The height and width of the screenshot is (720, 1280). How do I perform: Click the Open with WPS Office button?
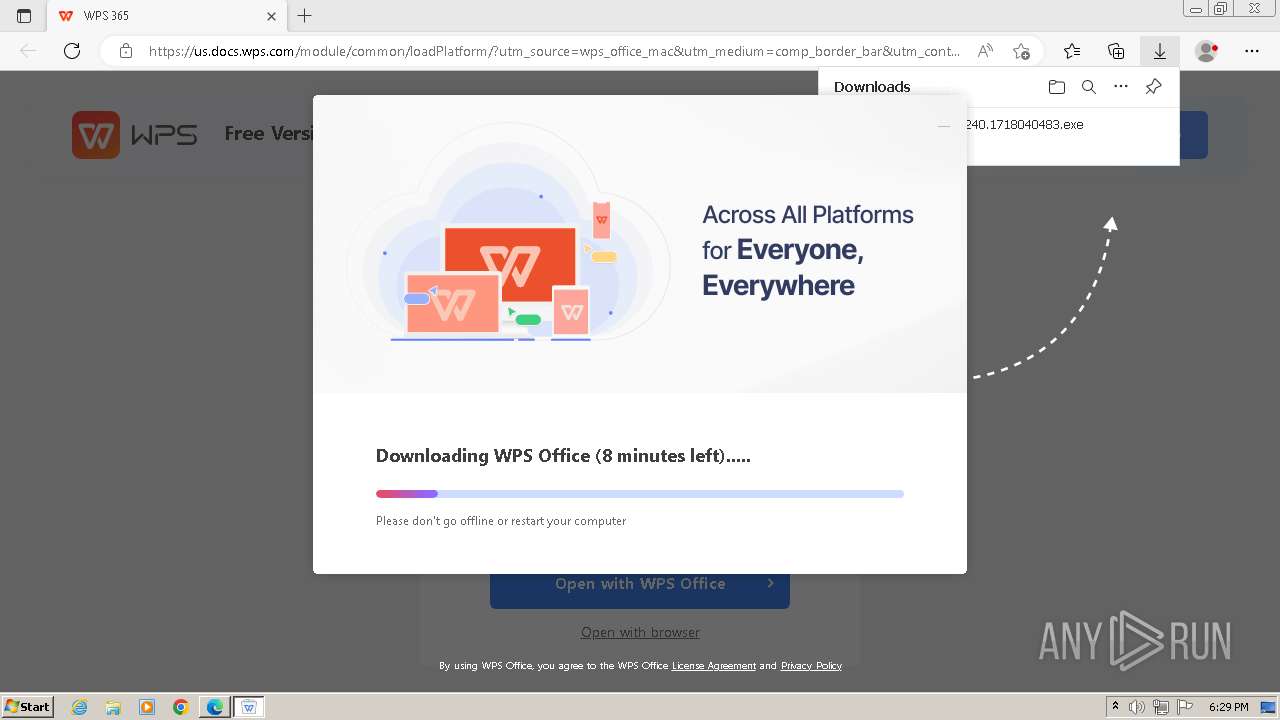[x=640, y=584]
